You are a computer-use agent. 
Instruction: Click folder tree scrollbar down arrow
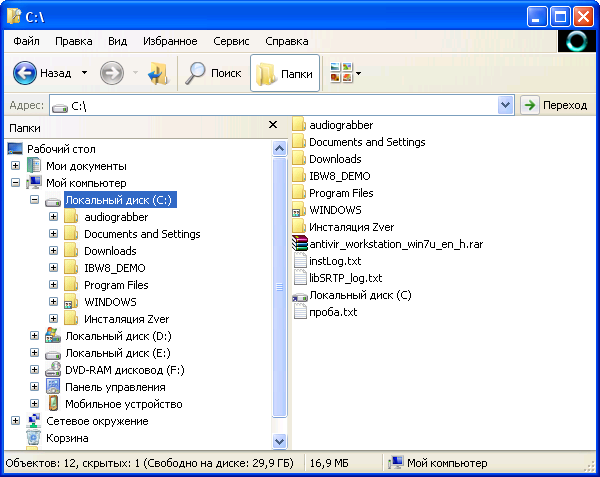point(280,441)
